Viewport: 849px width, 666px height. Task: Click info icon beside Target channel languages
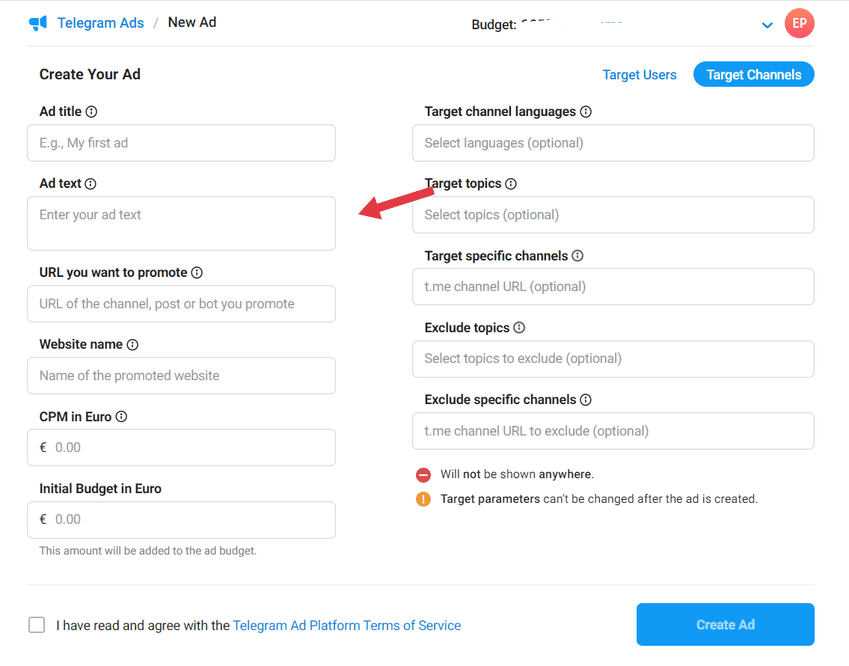[x=586, y=112]
